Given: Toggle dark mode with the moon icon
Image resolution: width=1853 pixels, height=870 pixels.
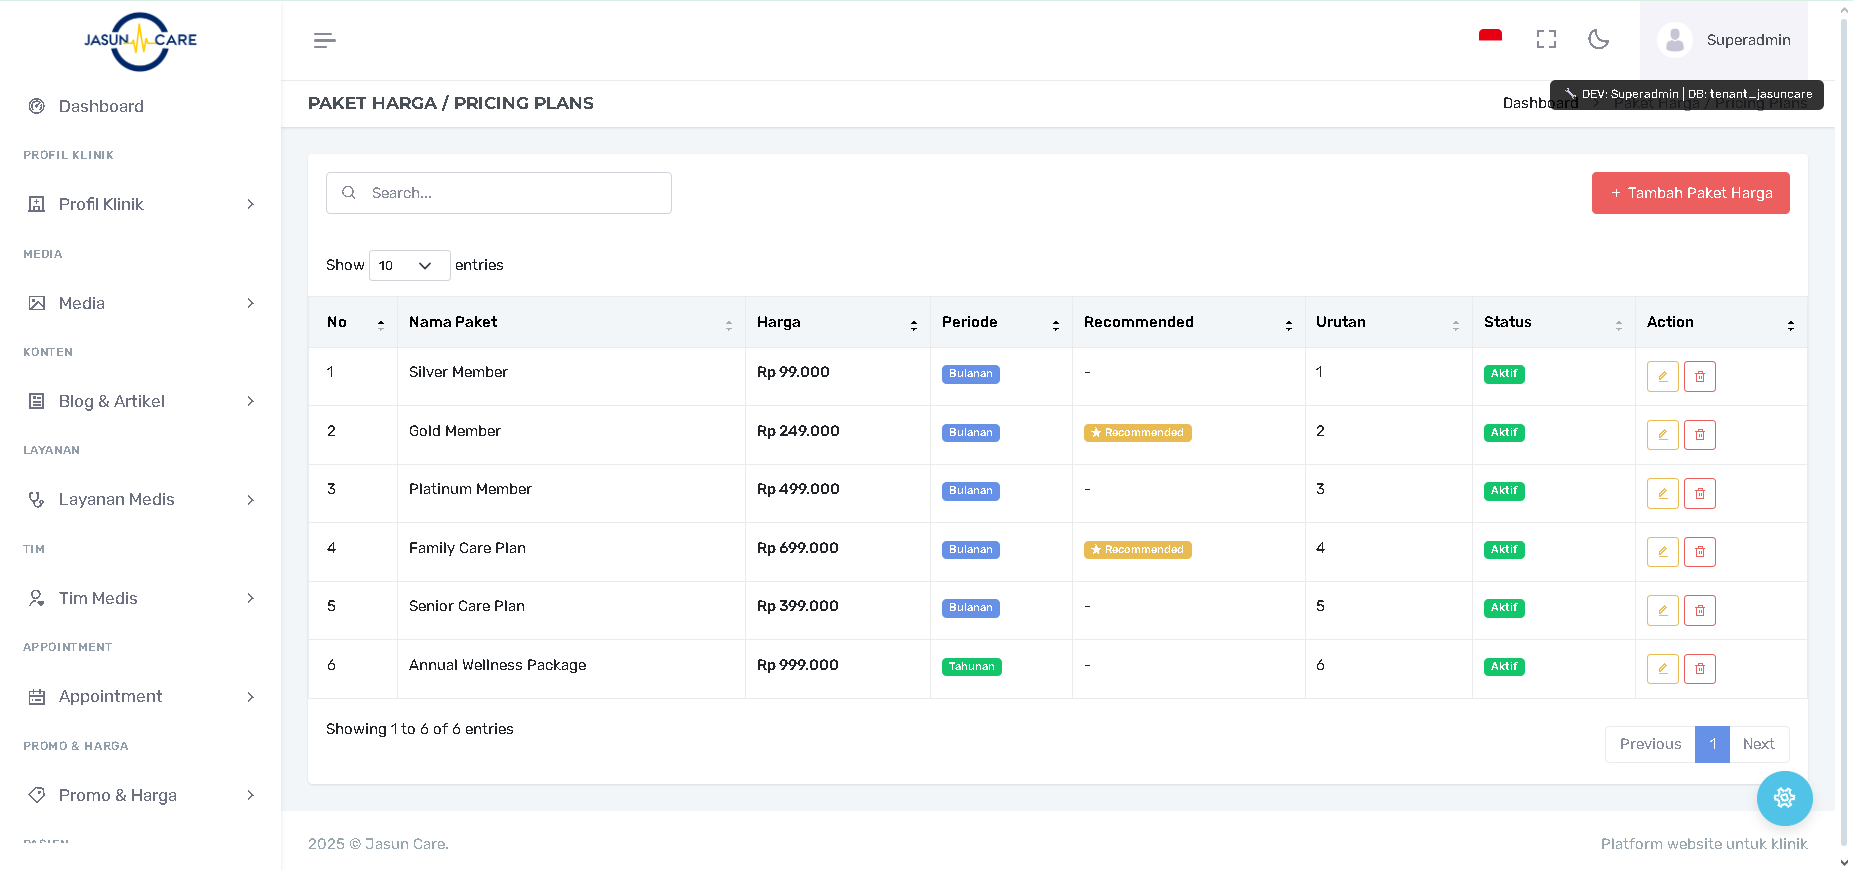Looking at the screenshot, I should [x=1598, y=39].
